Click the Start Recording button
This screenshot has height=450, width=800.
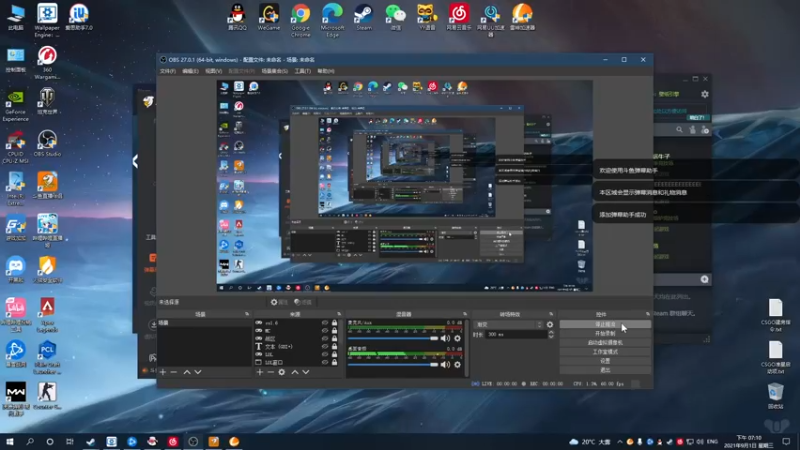[x=605, y=334]
